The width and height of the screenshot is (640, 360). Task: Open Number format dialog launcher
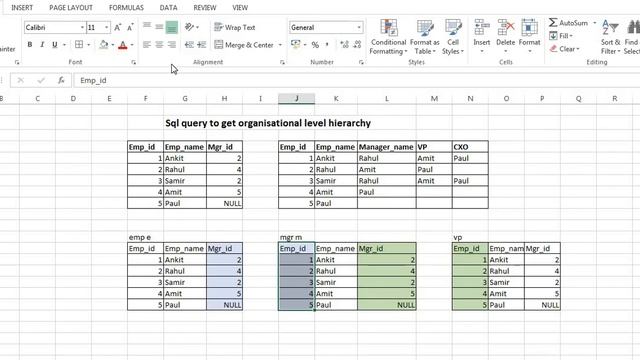tap(361, 62)
